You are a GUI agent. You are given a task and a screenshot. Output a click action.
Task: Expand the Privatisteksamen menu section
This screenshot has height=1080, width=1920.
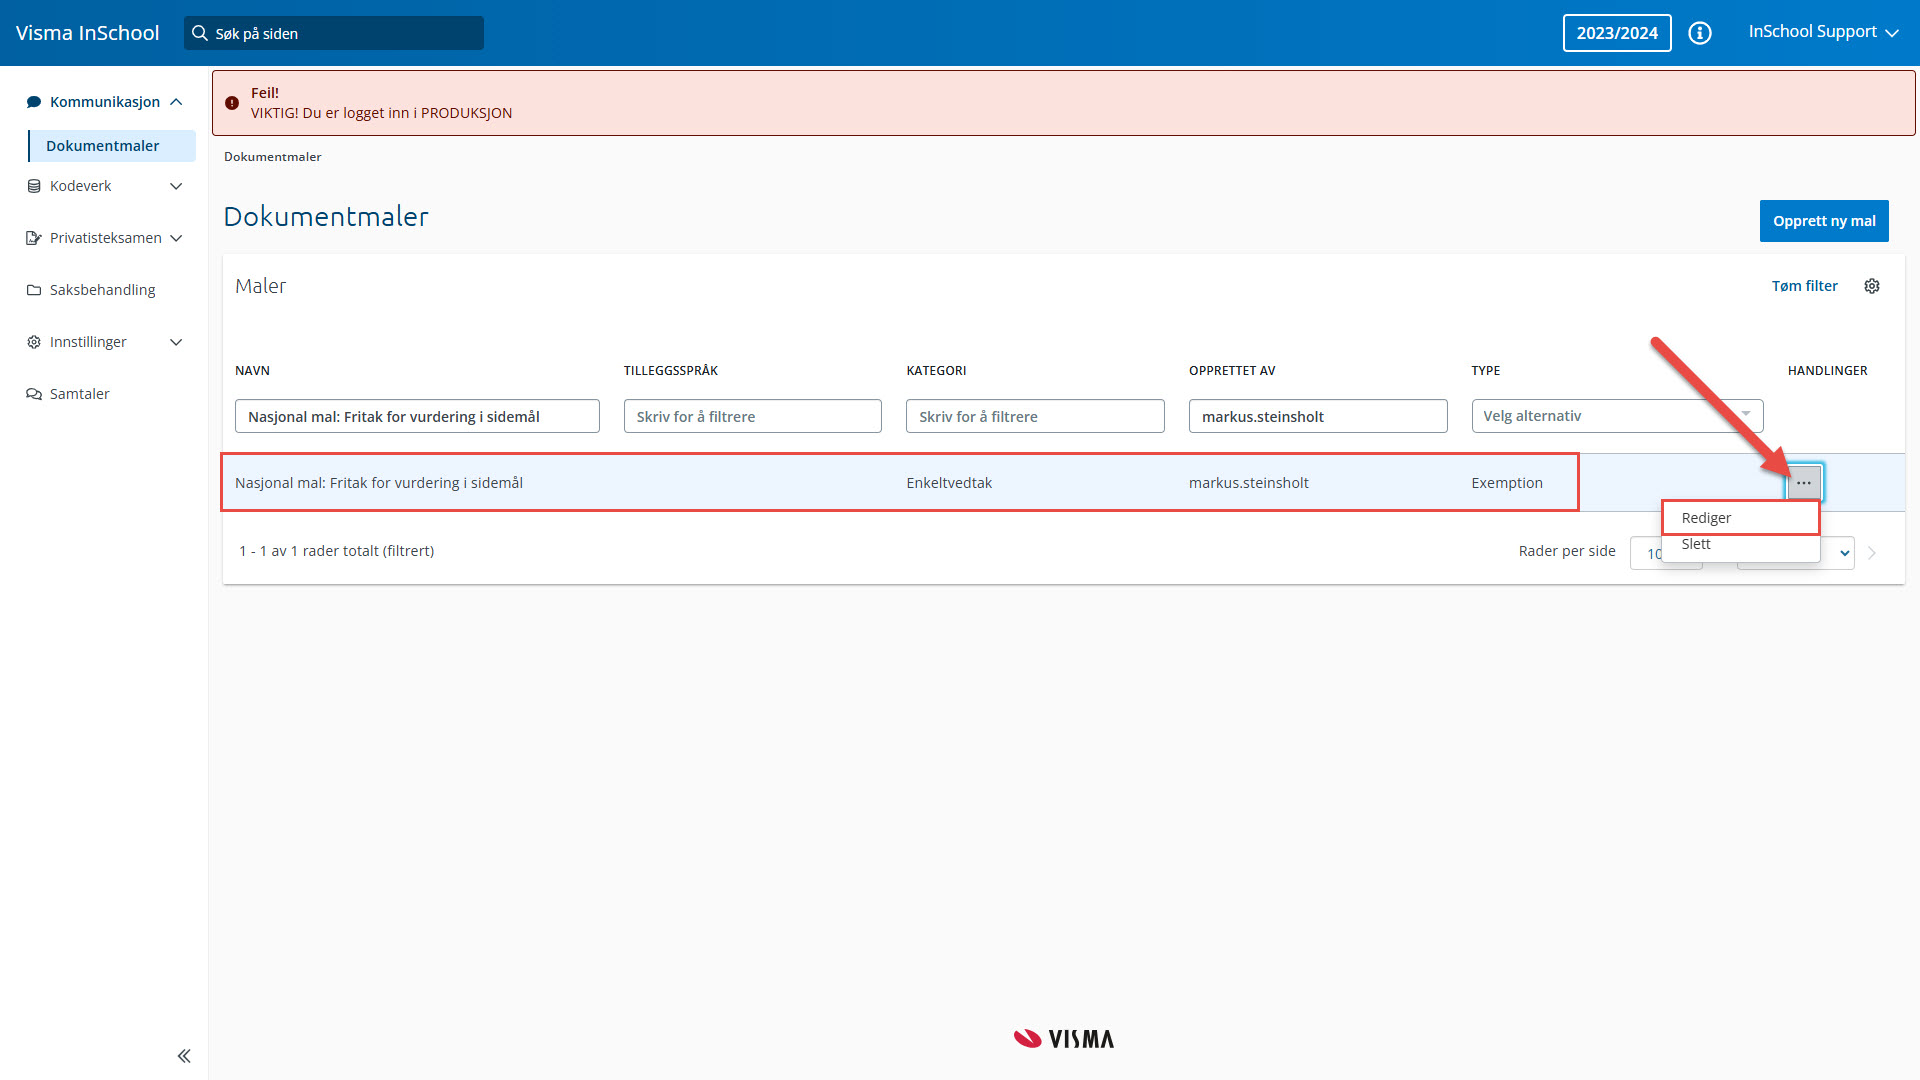[x=176, y=238]
